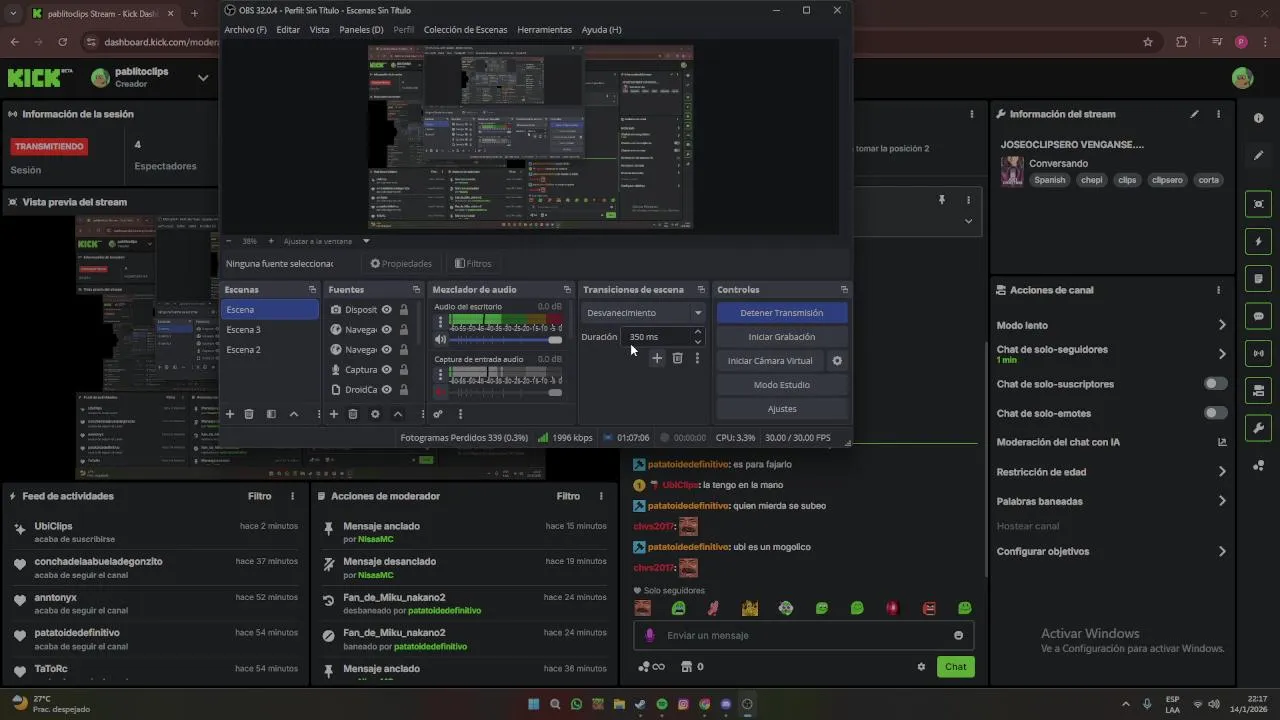The image size is (1280, 720).
Task: Toggle Chat de solo-suscriptores switch
Action: click(x=1216, y=384)
